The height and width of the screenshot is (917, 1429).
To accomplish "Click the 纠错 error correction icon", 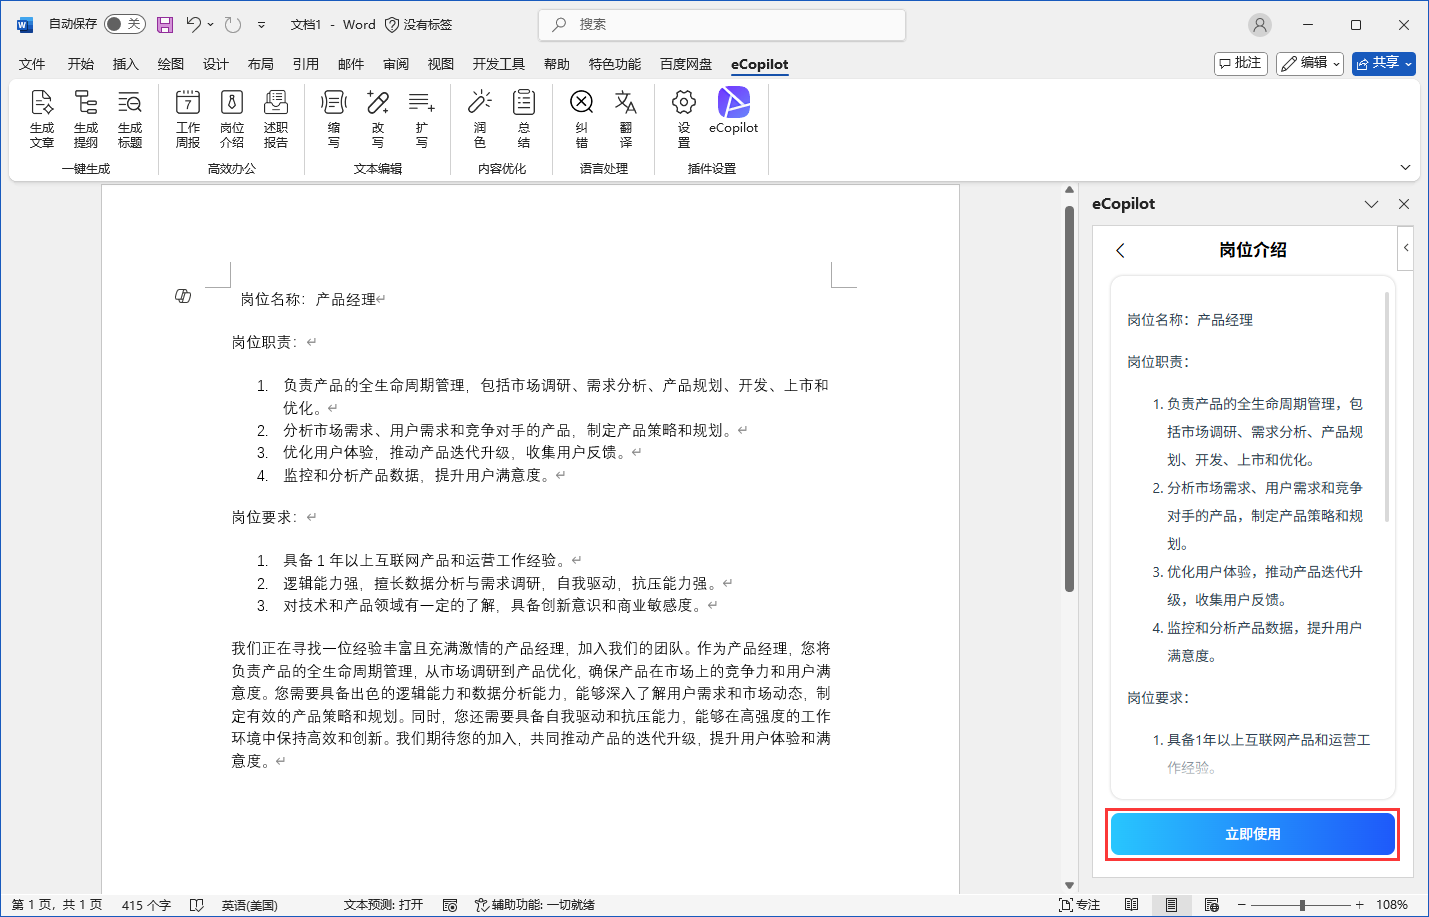I will point(582,118).
